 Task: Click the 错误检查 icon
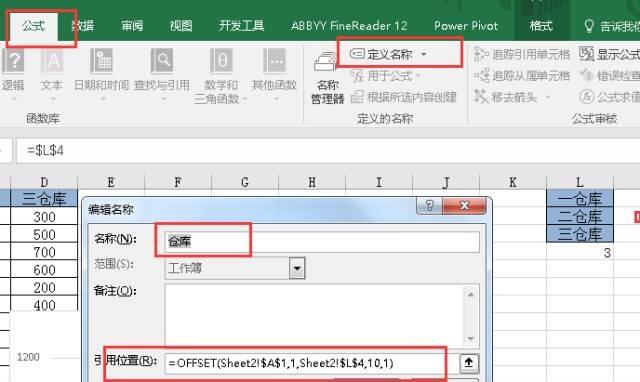click(x=587, y=76)
